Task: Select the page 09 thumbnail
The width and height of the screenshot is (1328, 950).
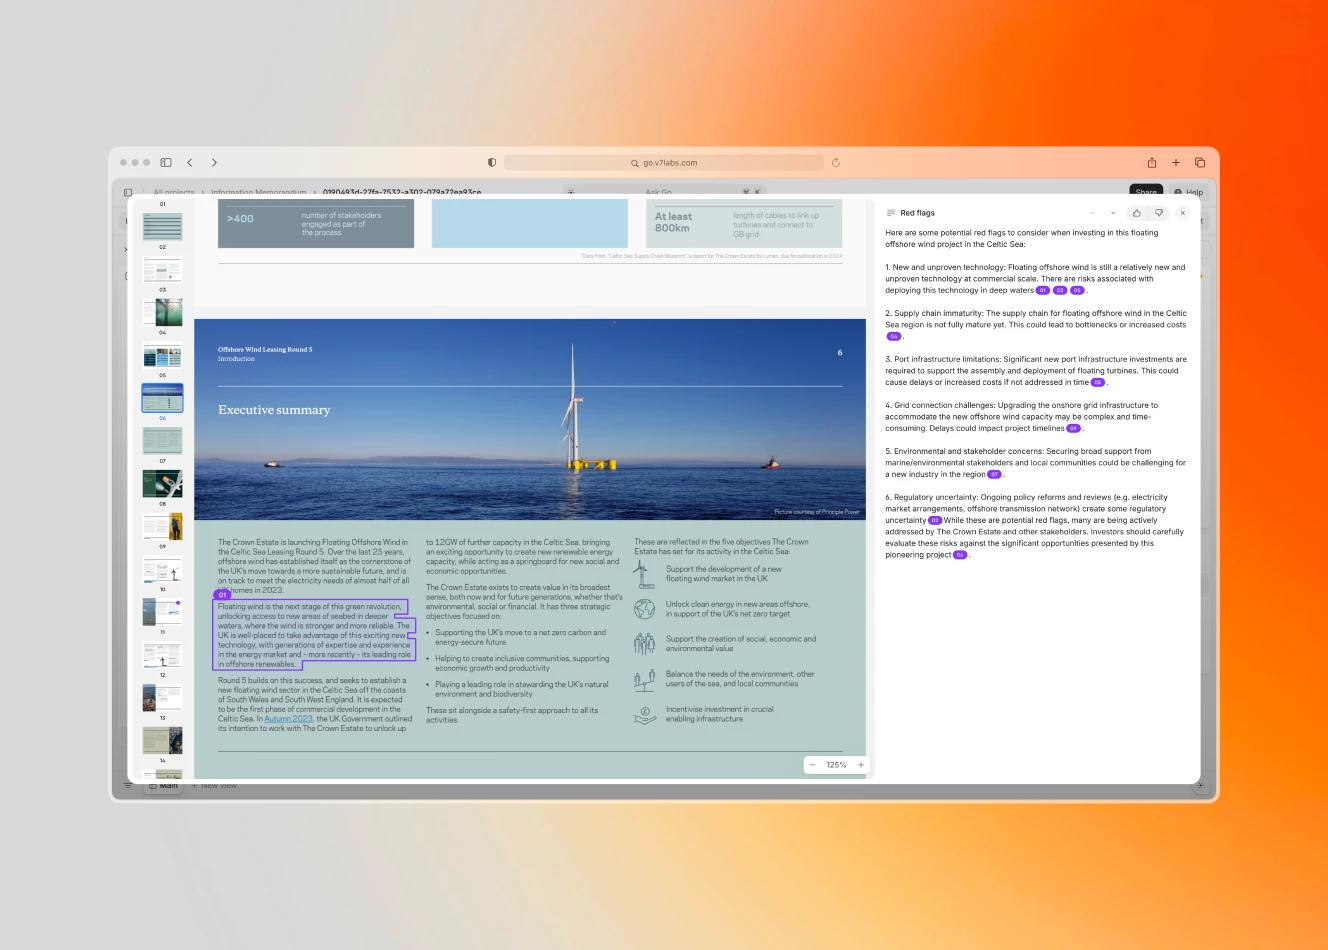Action: (x=162, y=527)
